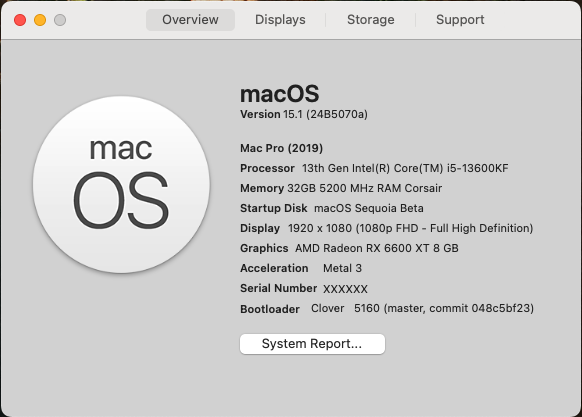The image size is (582, 417).
Task: Click the Mac Pro (2019) model name
Action: coord(281,148)
